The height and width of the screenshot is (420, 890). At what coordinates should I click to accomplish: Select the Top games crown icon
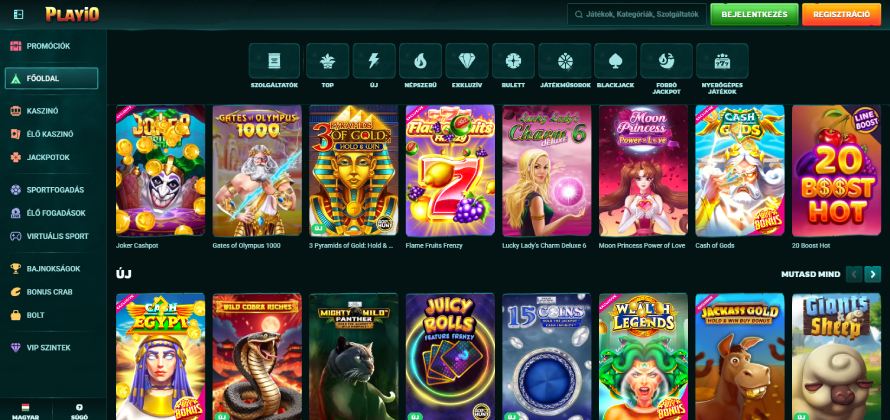(x=327, y=62)
